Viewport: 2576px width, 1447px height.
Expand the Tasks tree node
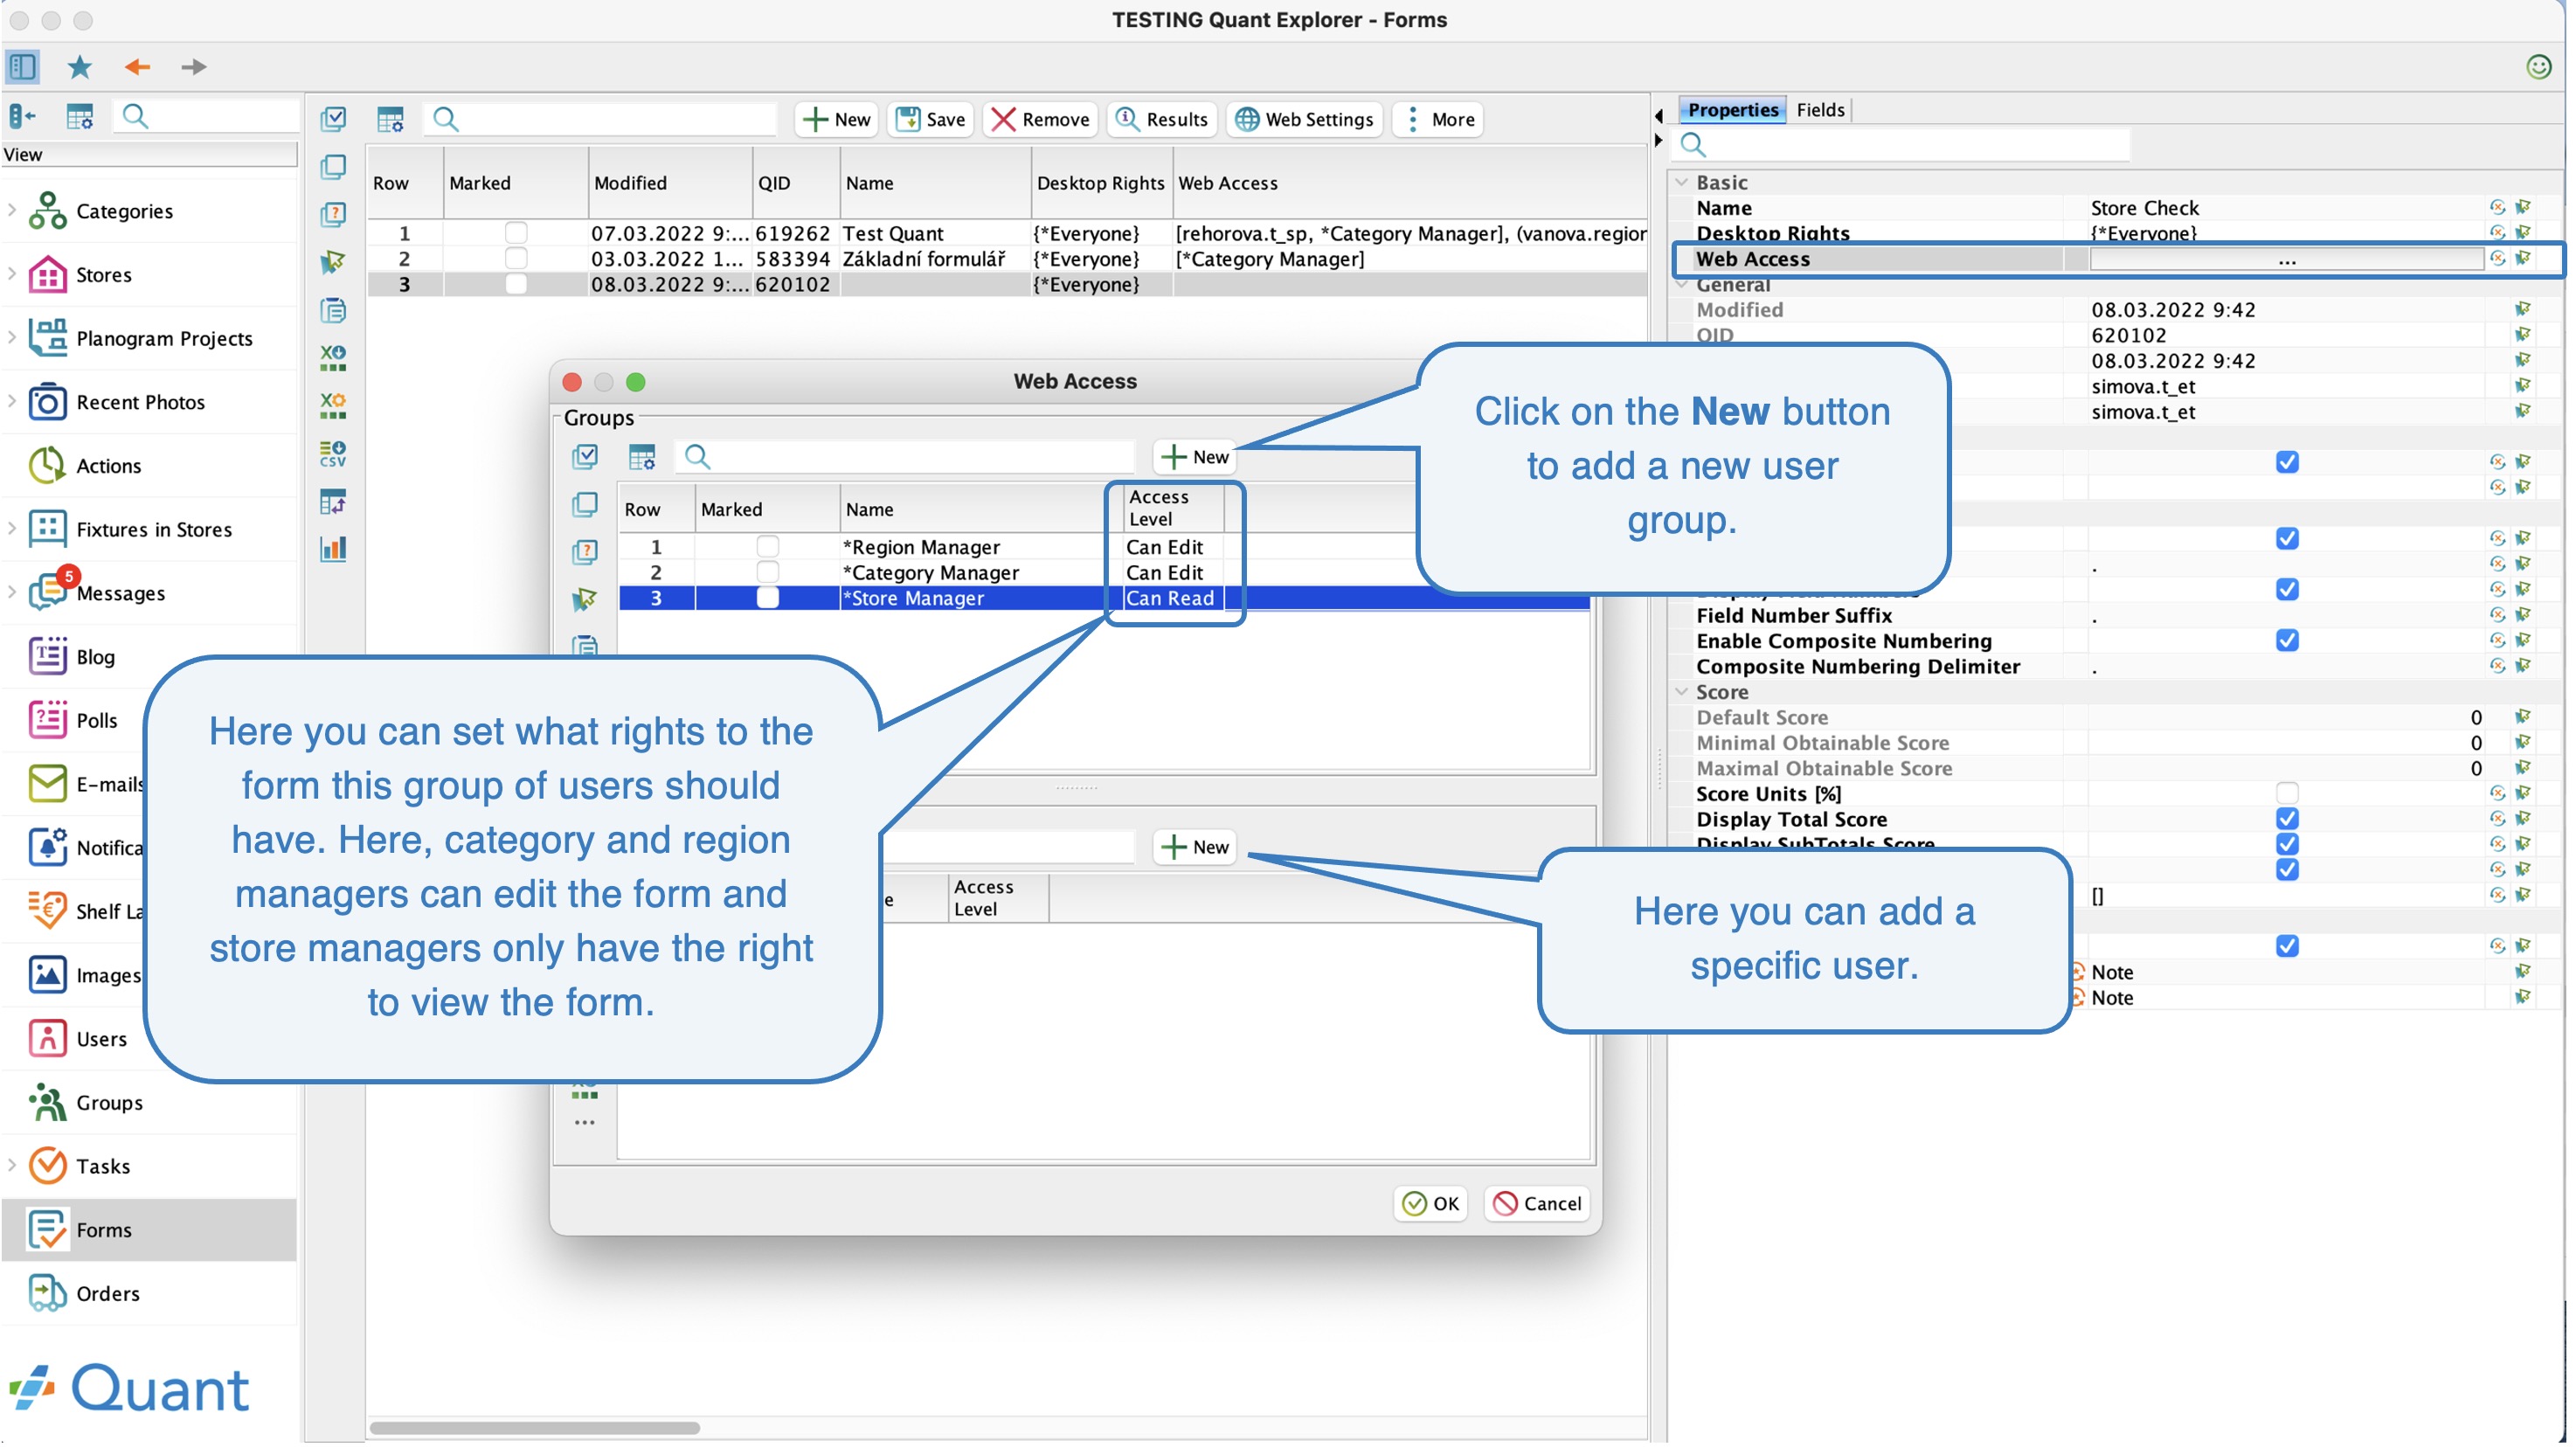(12, 1166)
